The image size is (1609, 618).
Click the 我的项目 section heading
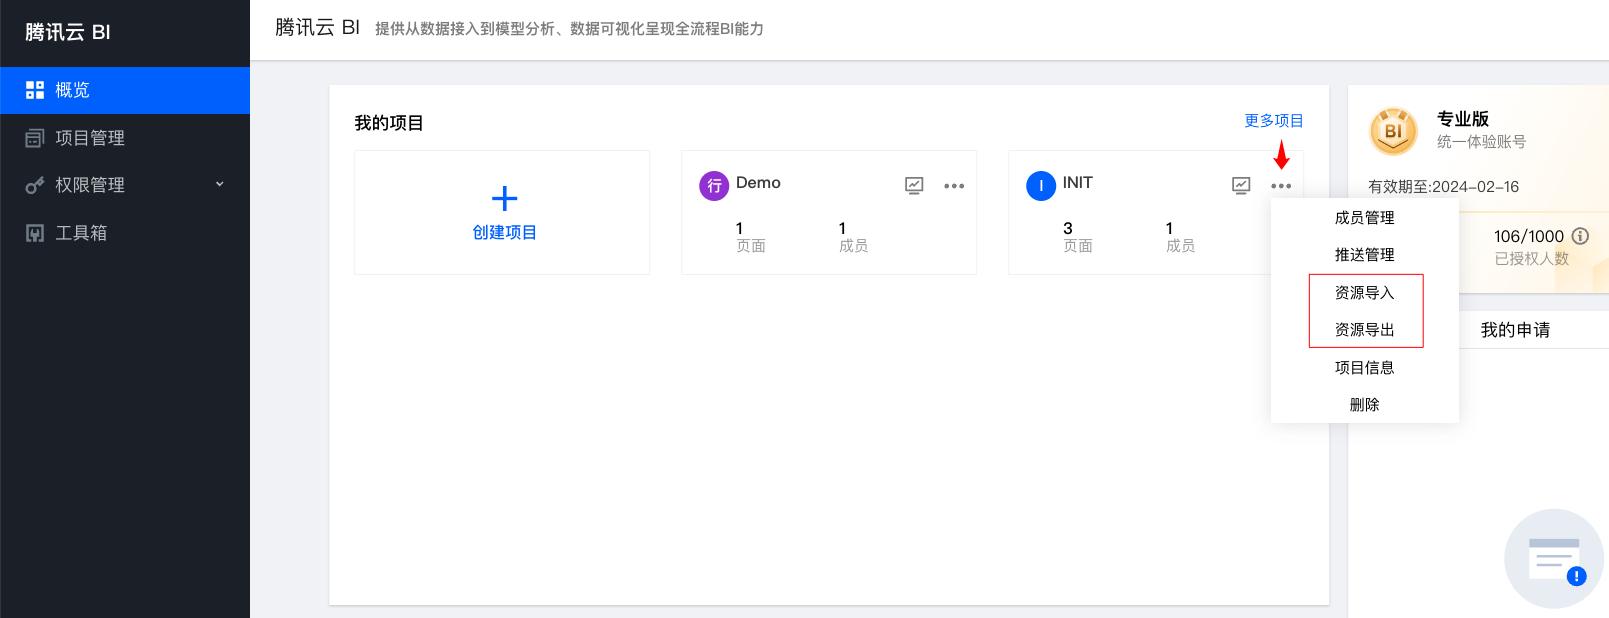point(389,123)
